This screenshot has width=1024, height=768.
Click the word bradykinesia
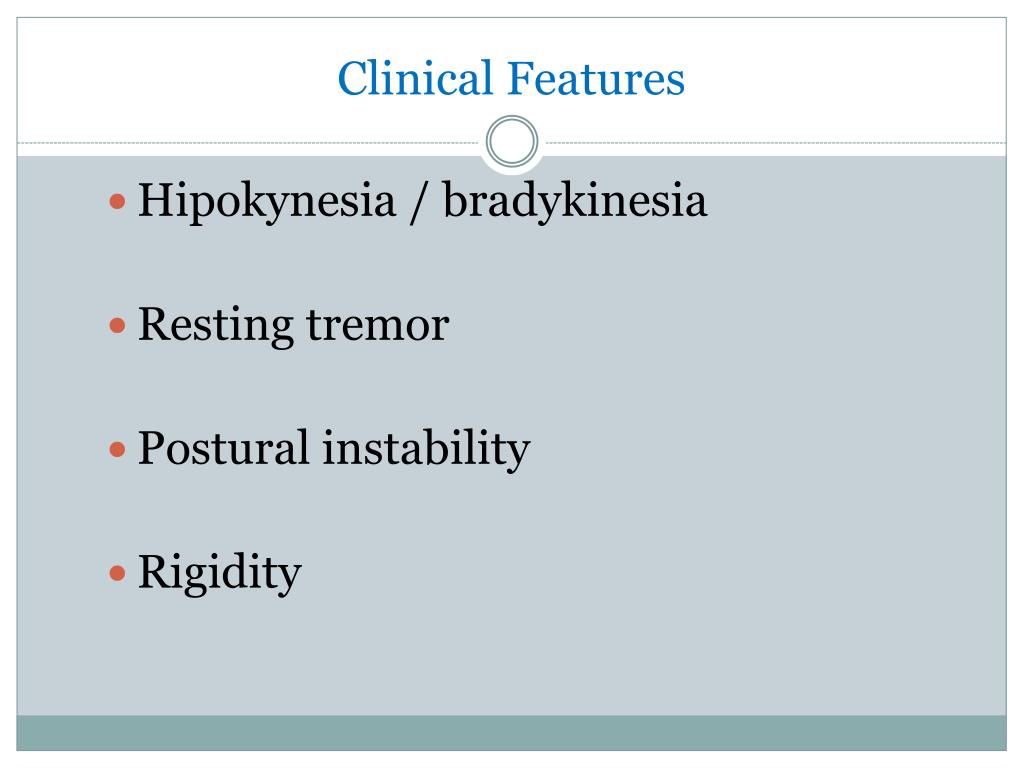coord(575,201)
